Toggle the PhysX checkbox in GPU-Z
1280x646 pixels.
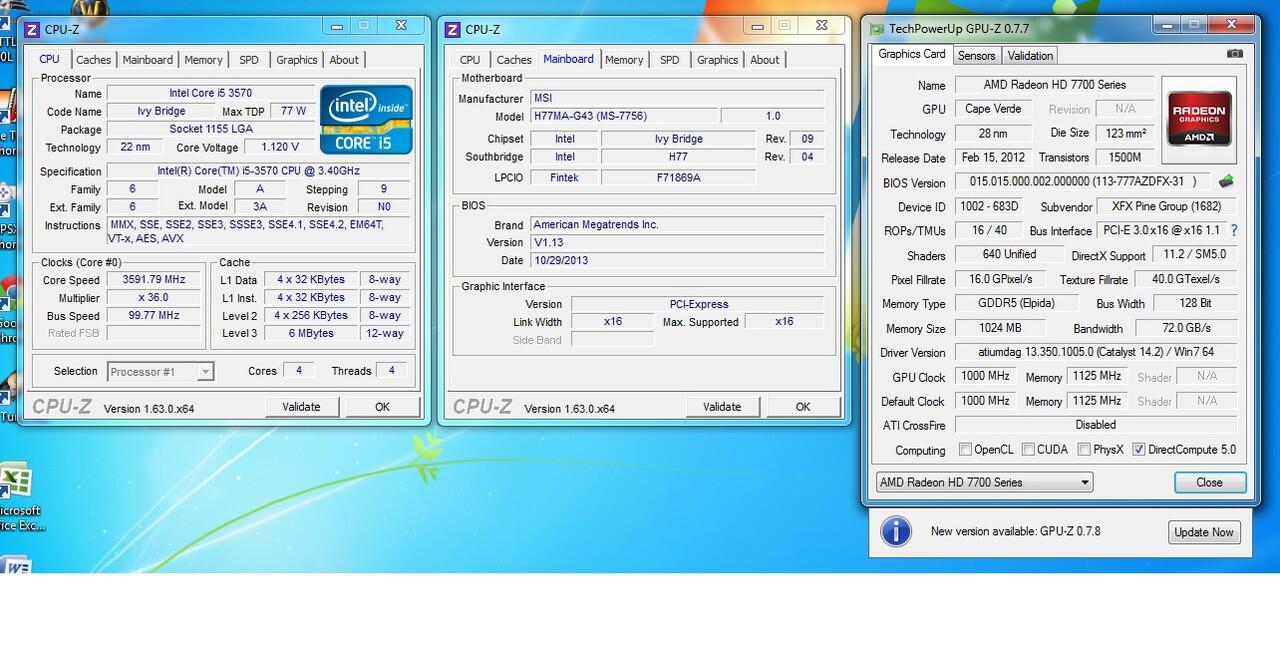click(x=1084, y=450)
